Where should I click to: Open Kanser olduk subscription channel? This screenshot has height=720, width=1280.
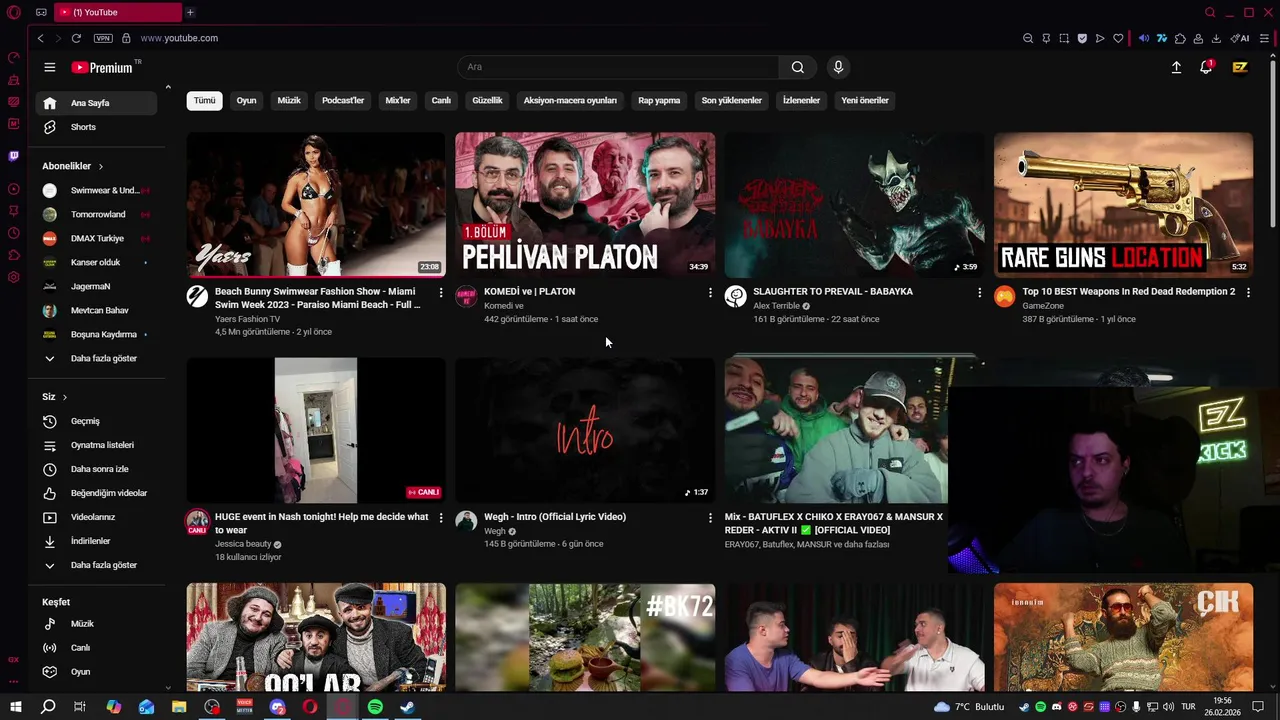click(x=96, y=262)
